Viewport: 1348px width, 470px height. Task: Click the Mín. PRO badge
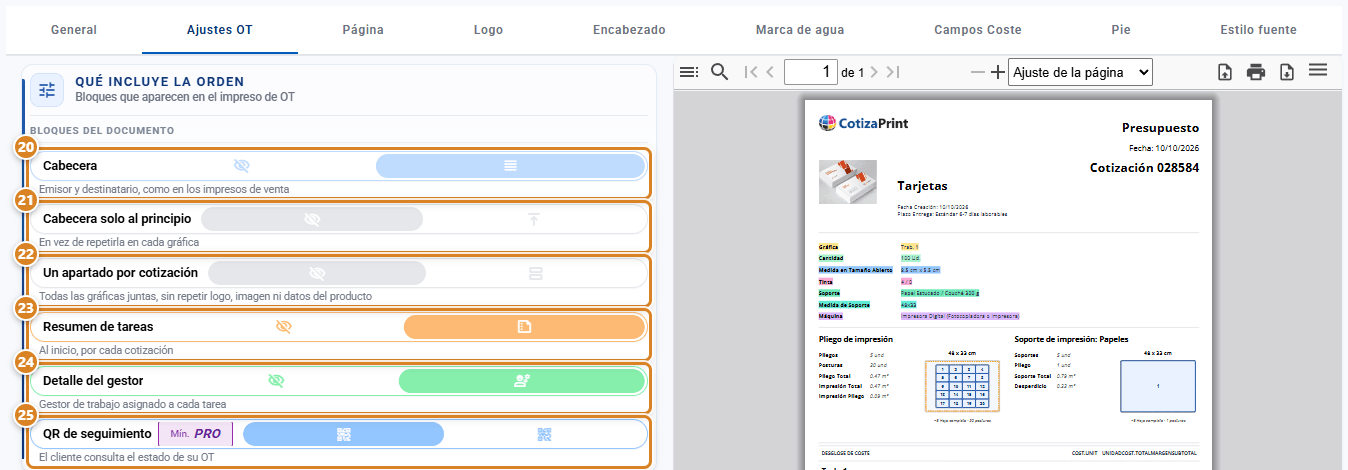(196, 434)
